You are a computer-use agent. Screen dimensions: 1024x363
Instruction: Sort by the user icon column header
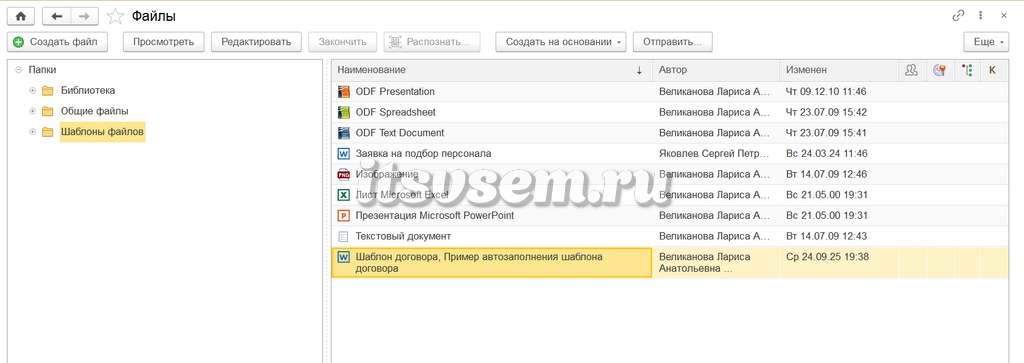pyautogui.click(x=911, y=70)
